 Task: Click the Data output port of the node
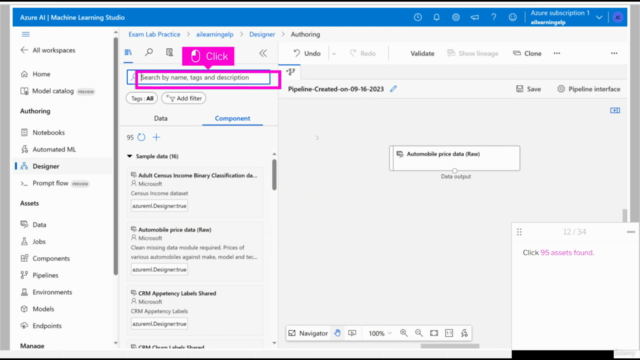click(x=455, y=171)
